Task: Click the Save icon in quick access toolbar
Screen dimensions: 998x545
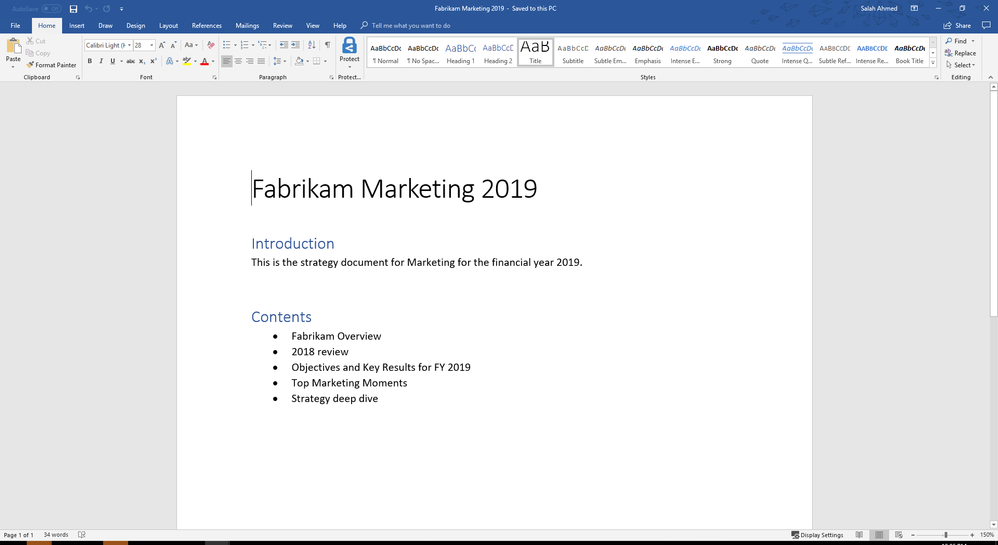Action: coord(73,9)
